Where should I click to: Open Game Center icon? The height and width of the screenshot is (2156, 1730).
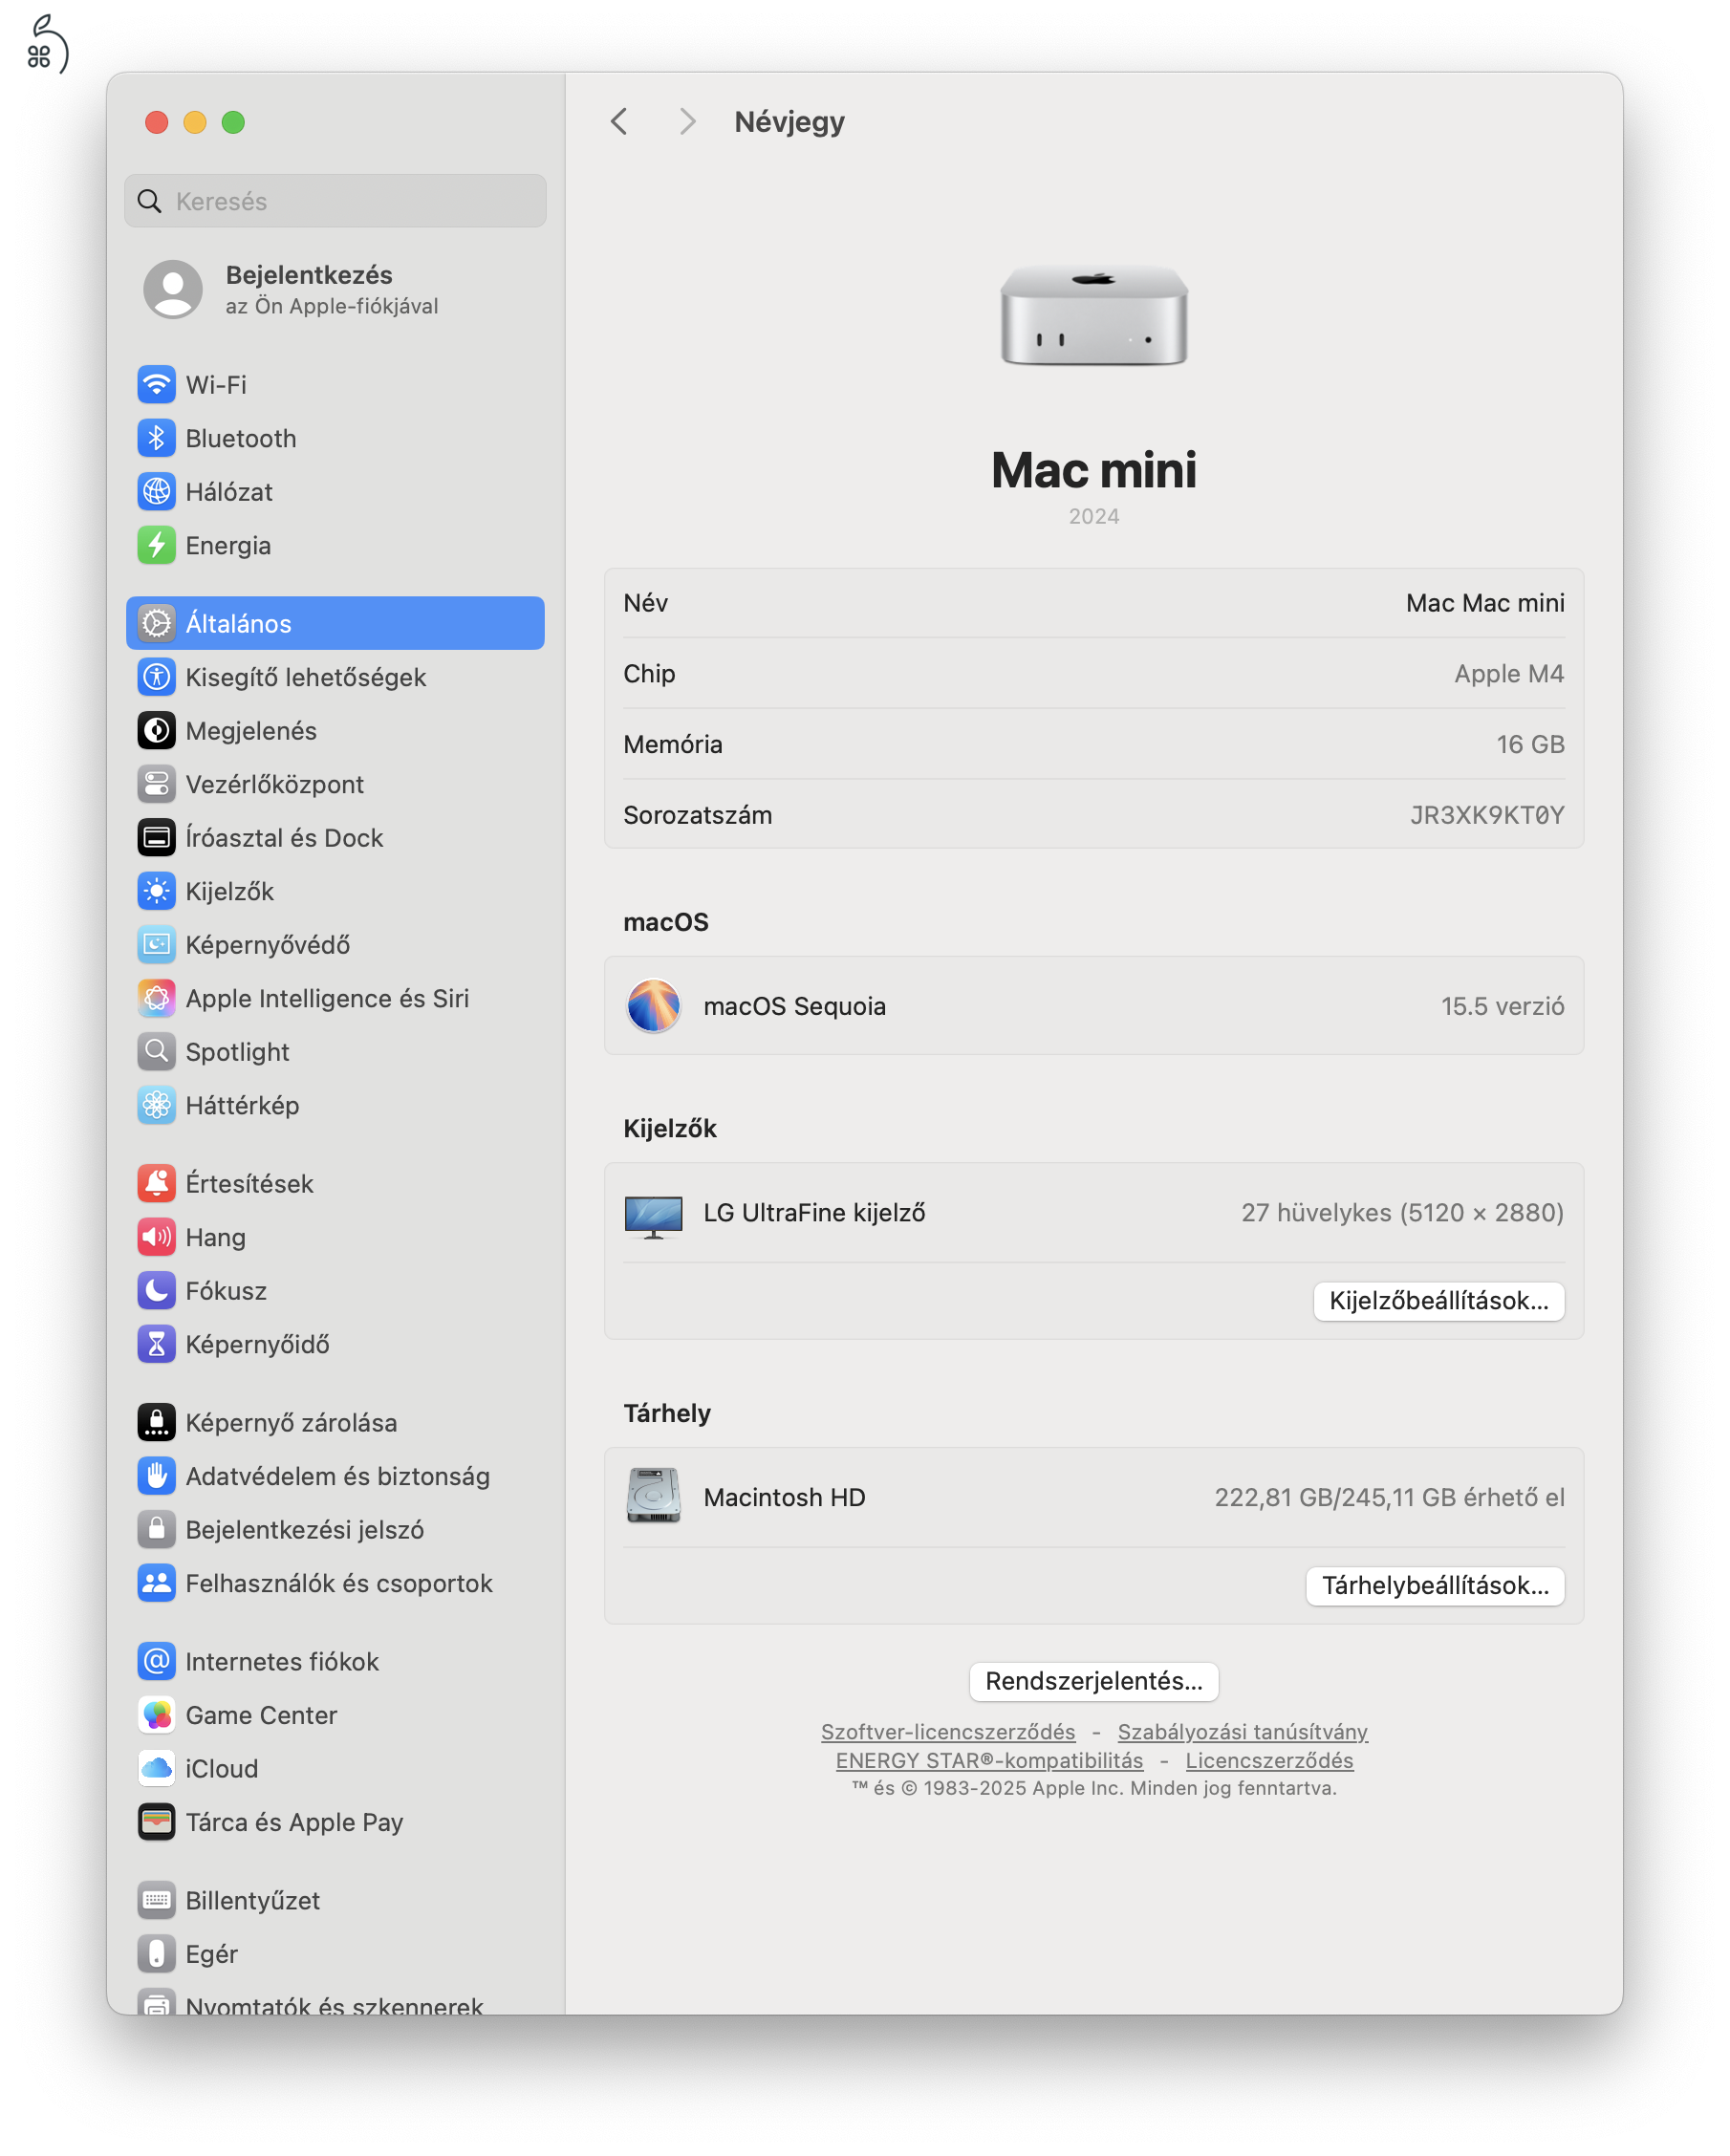click(156, 1715)
